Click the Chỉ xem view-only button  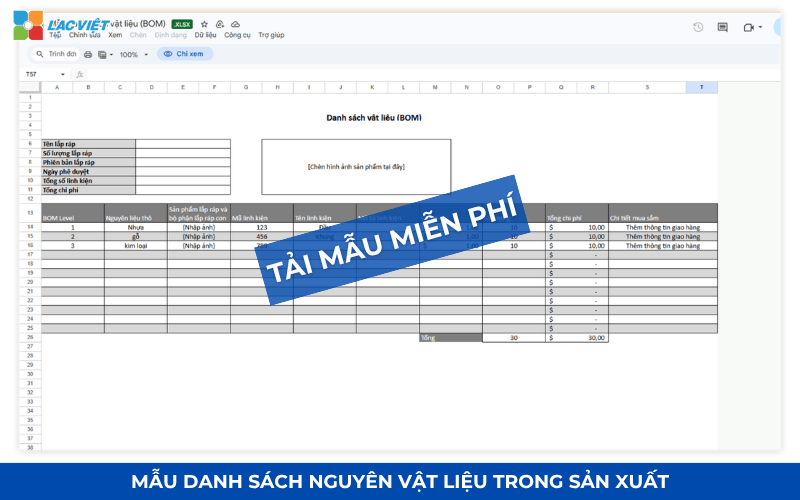pyautogui.click(x=185, y=54)
